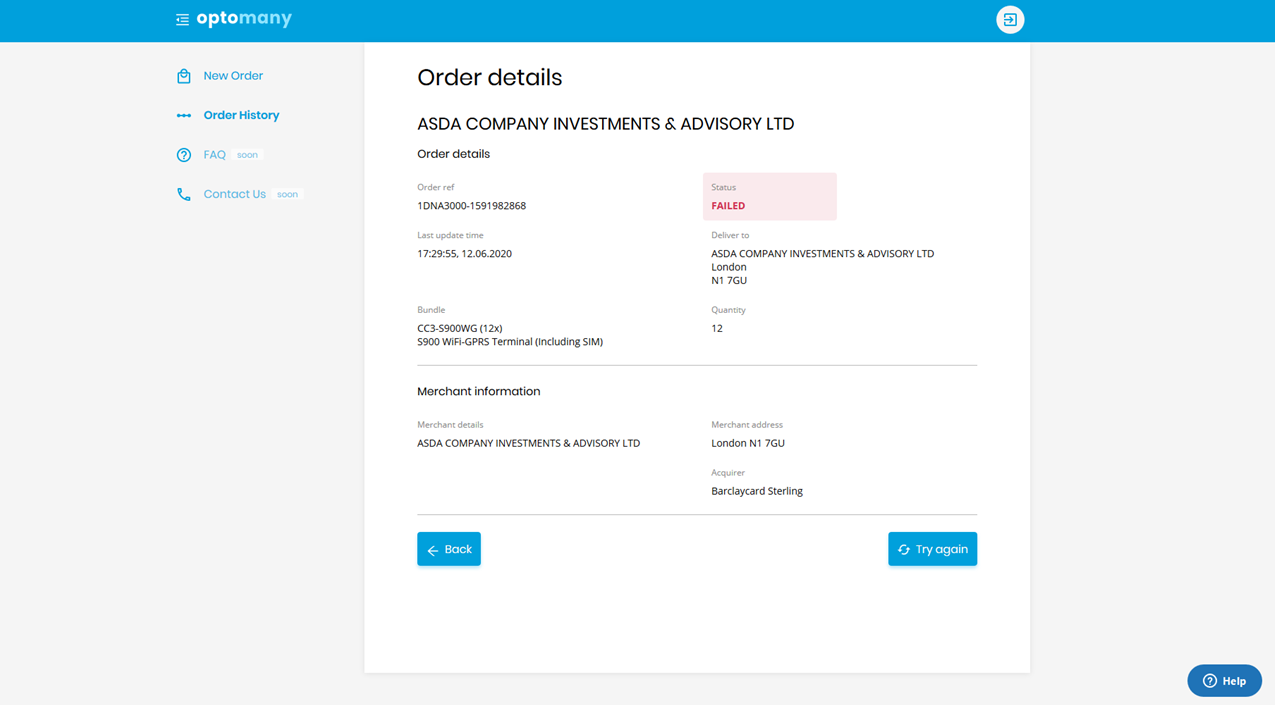Click the Merchant information heading
1275x705 pixels.
[x=478, y=391]
